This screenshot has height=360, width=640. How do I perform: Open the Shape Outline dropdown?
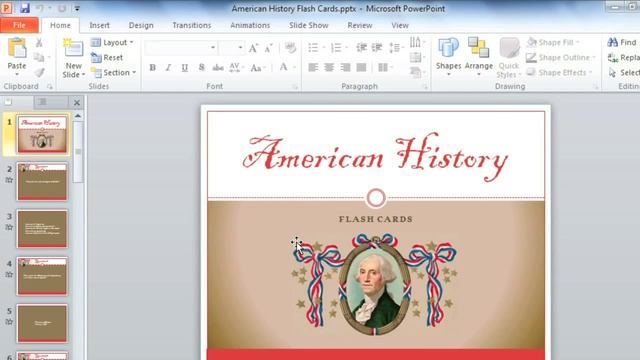tap(561, 58)
